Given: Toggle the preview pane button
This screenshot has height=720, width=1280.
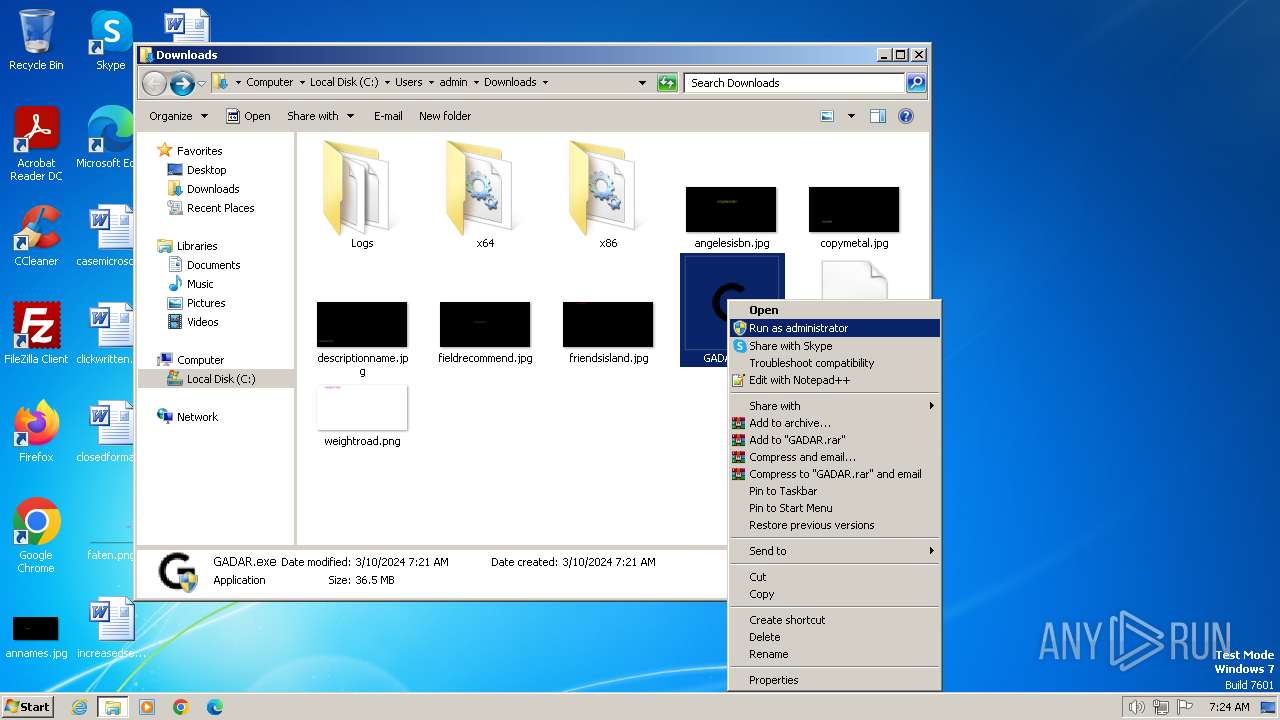Looking at the screenshot, I should [878, 116].
